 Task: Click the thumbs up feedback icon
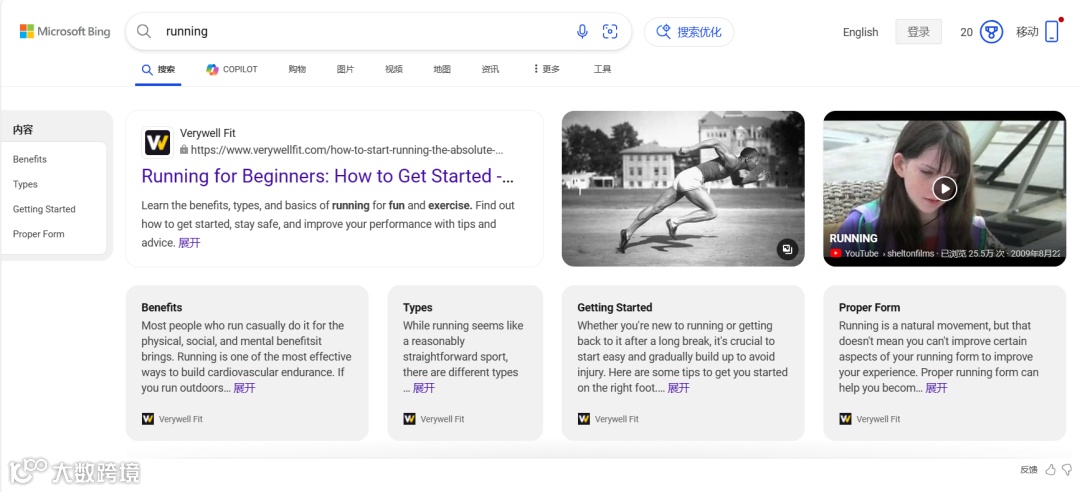(1051, 469)
